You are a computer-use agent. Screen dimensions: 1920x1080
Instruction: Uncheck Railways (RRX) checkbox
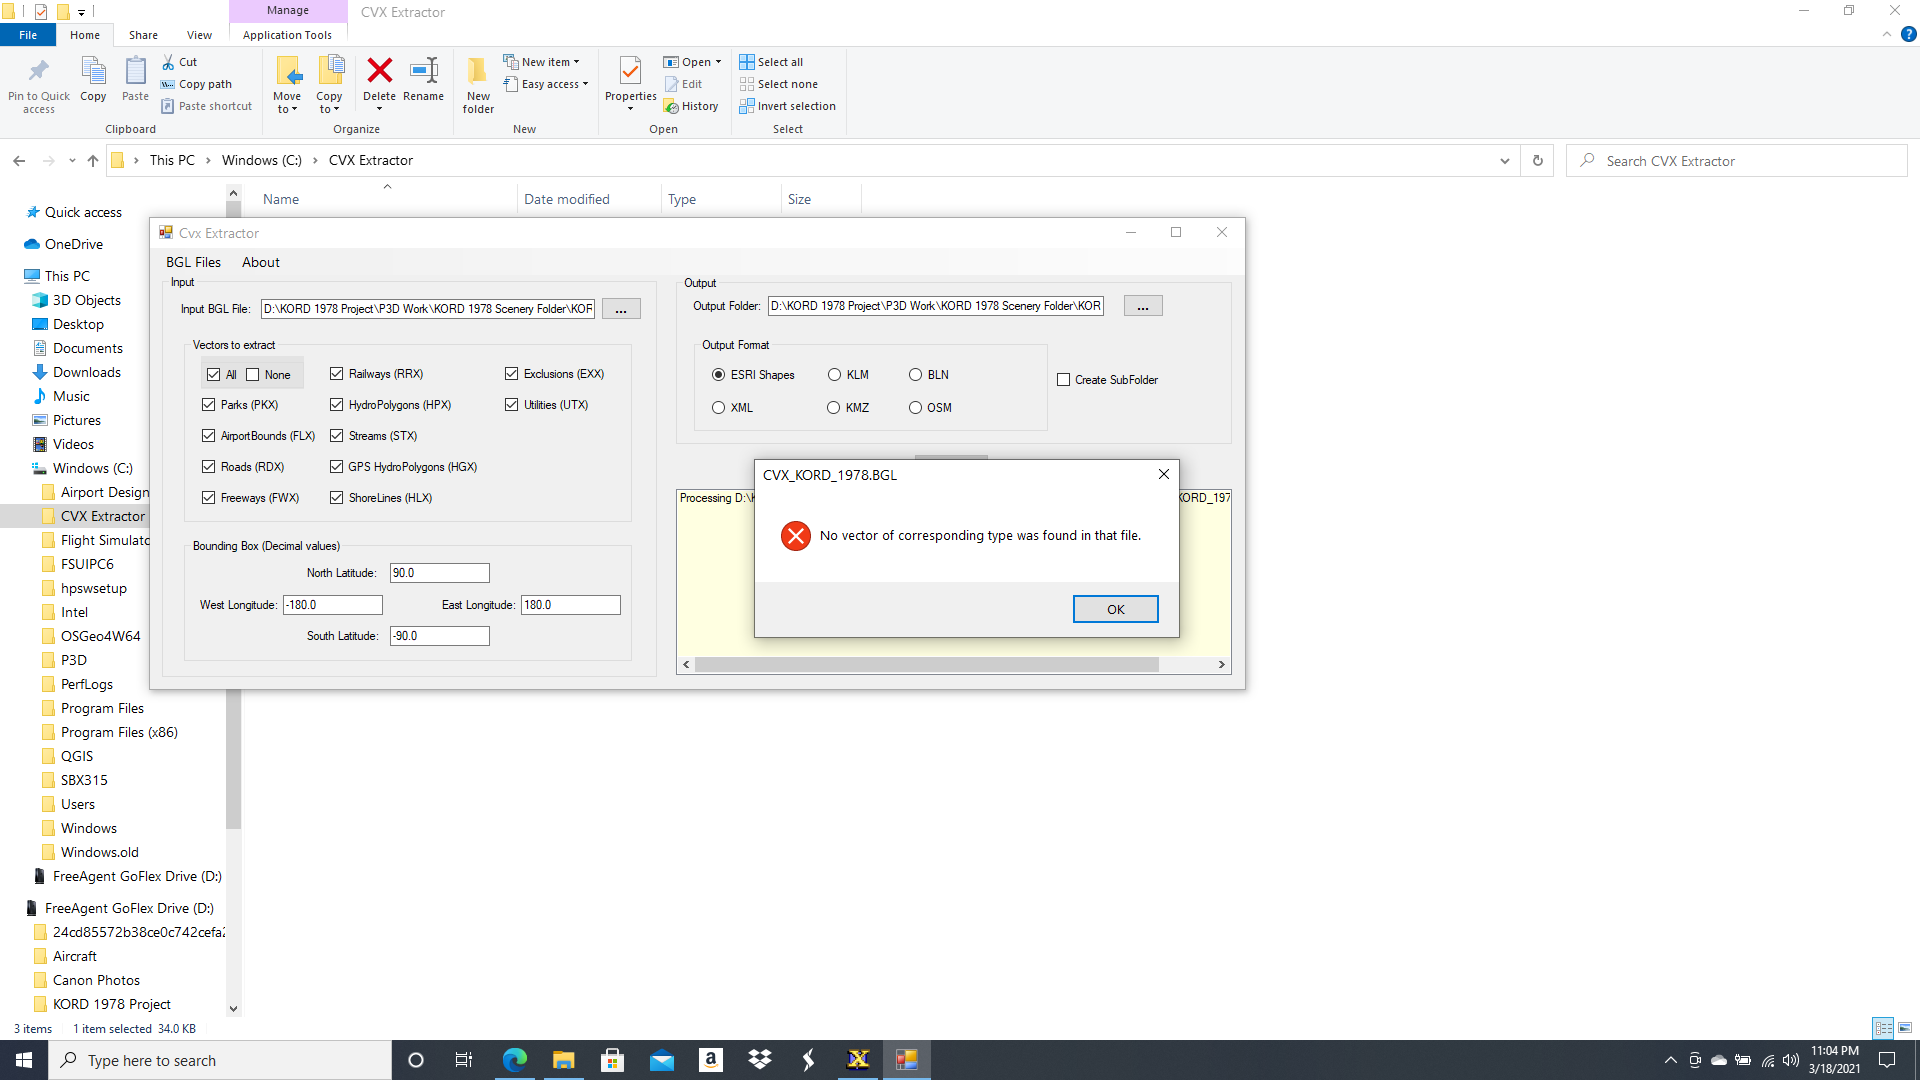tap(337, 374)
